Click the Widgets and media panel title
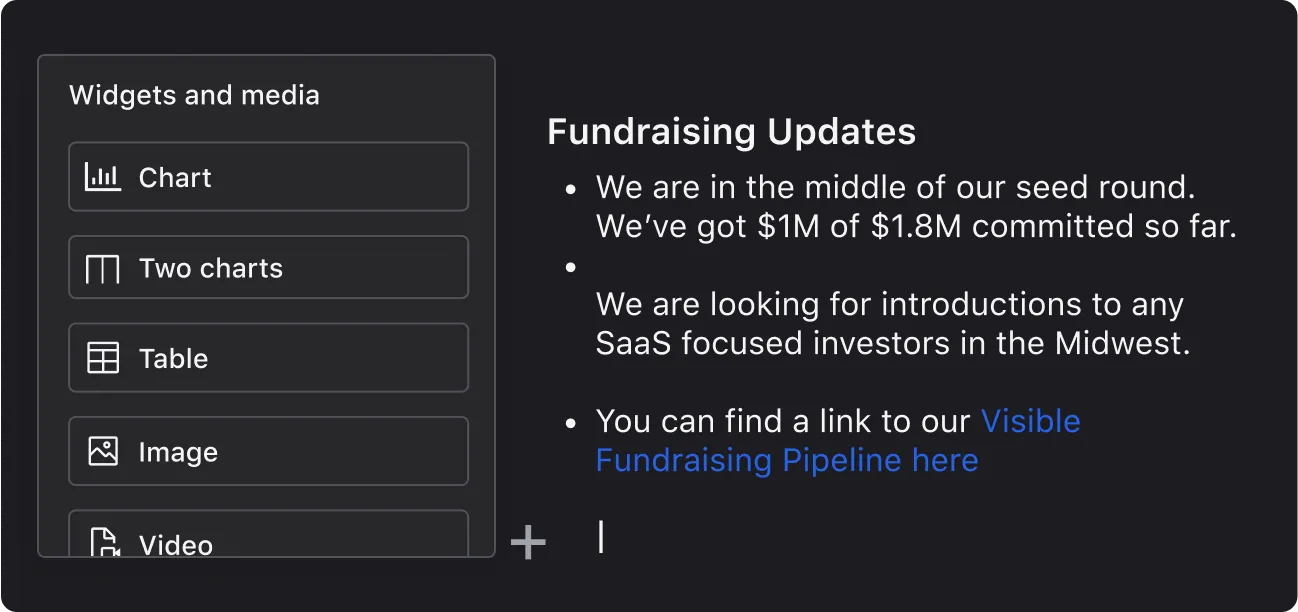Screen dimensions: 1298x612 194,96
